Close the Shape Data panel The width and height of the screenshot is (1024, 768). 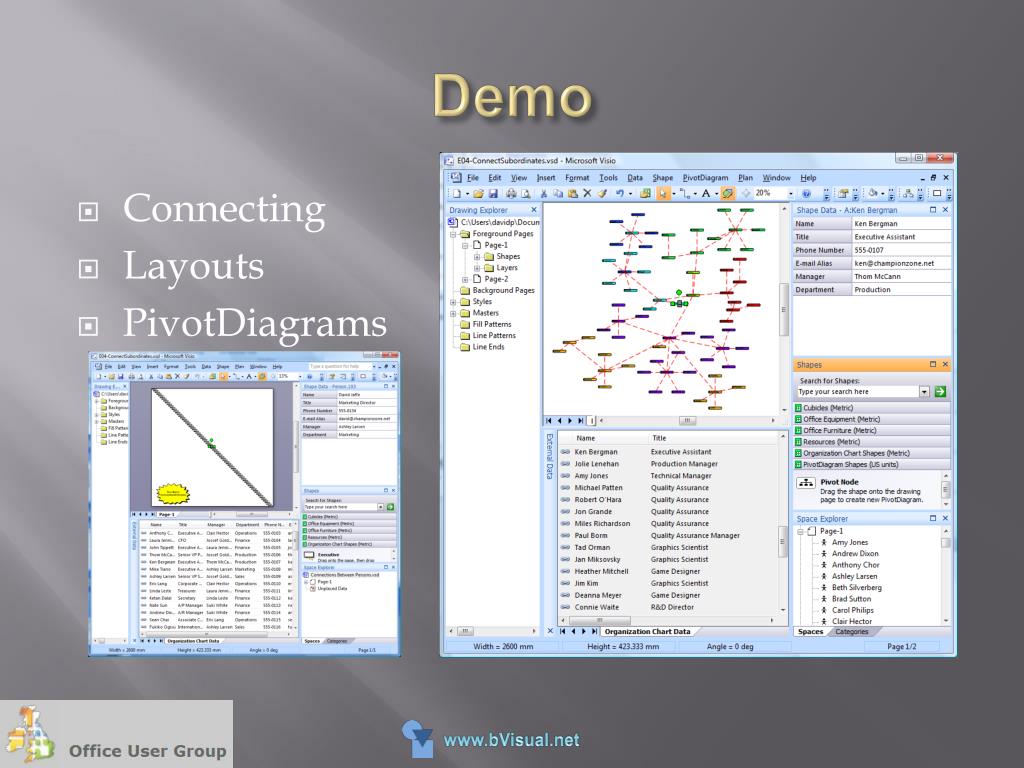[x=945, y=210]
